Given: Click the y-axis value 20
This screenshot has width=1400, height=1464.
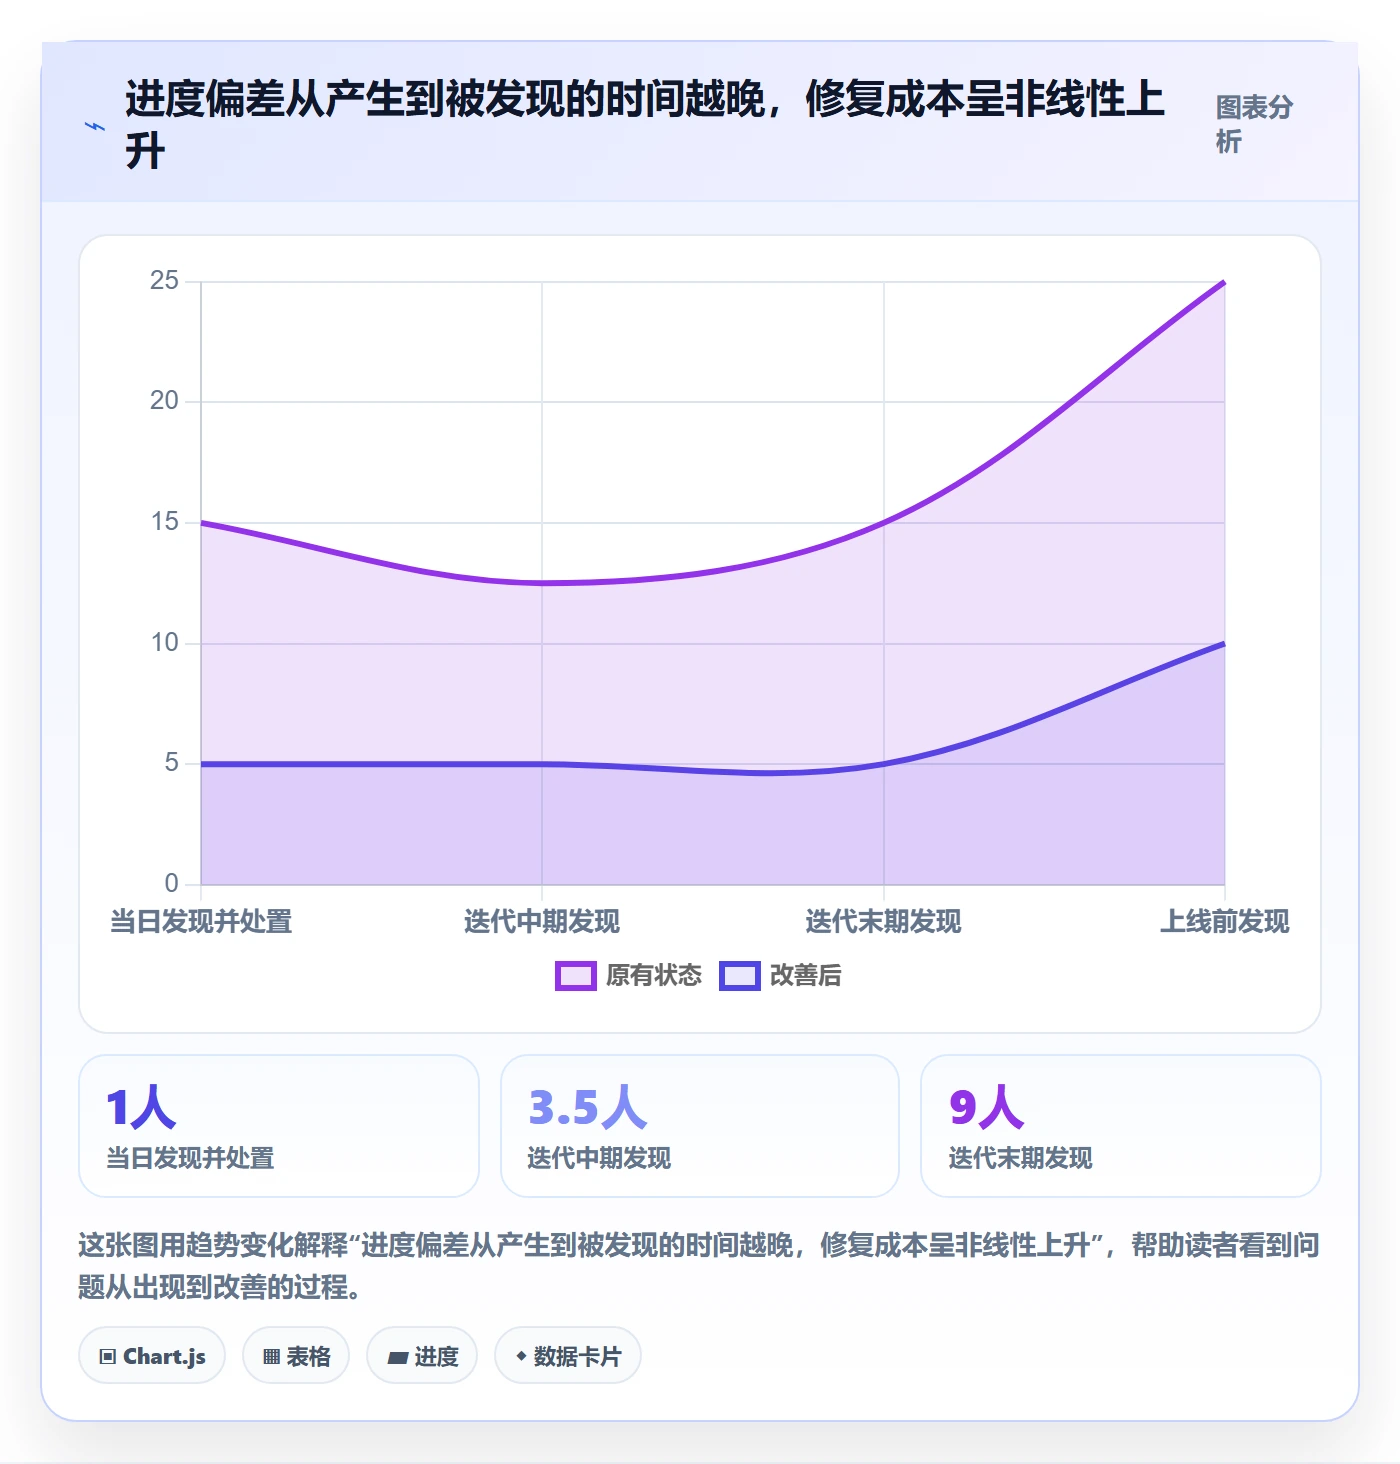Looking at the screenshot, I should coord(164,401).
